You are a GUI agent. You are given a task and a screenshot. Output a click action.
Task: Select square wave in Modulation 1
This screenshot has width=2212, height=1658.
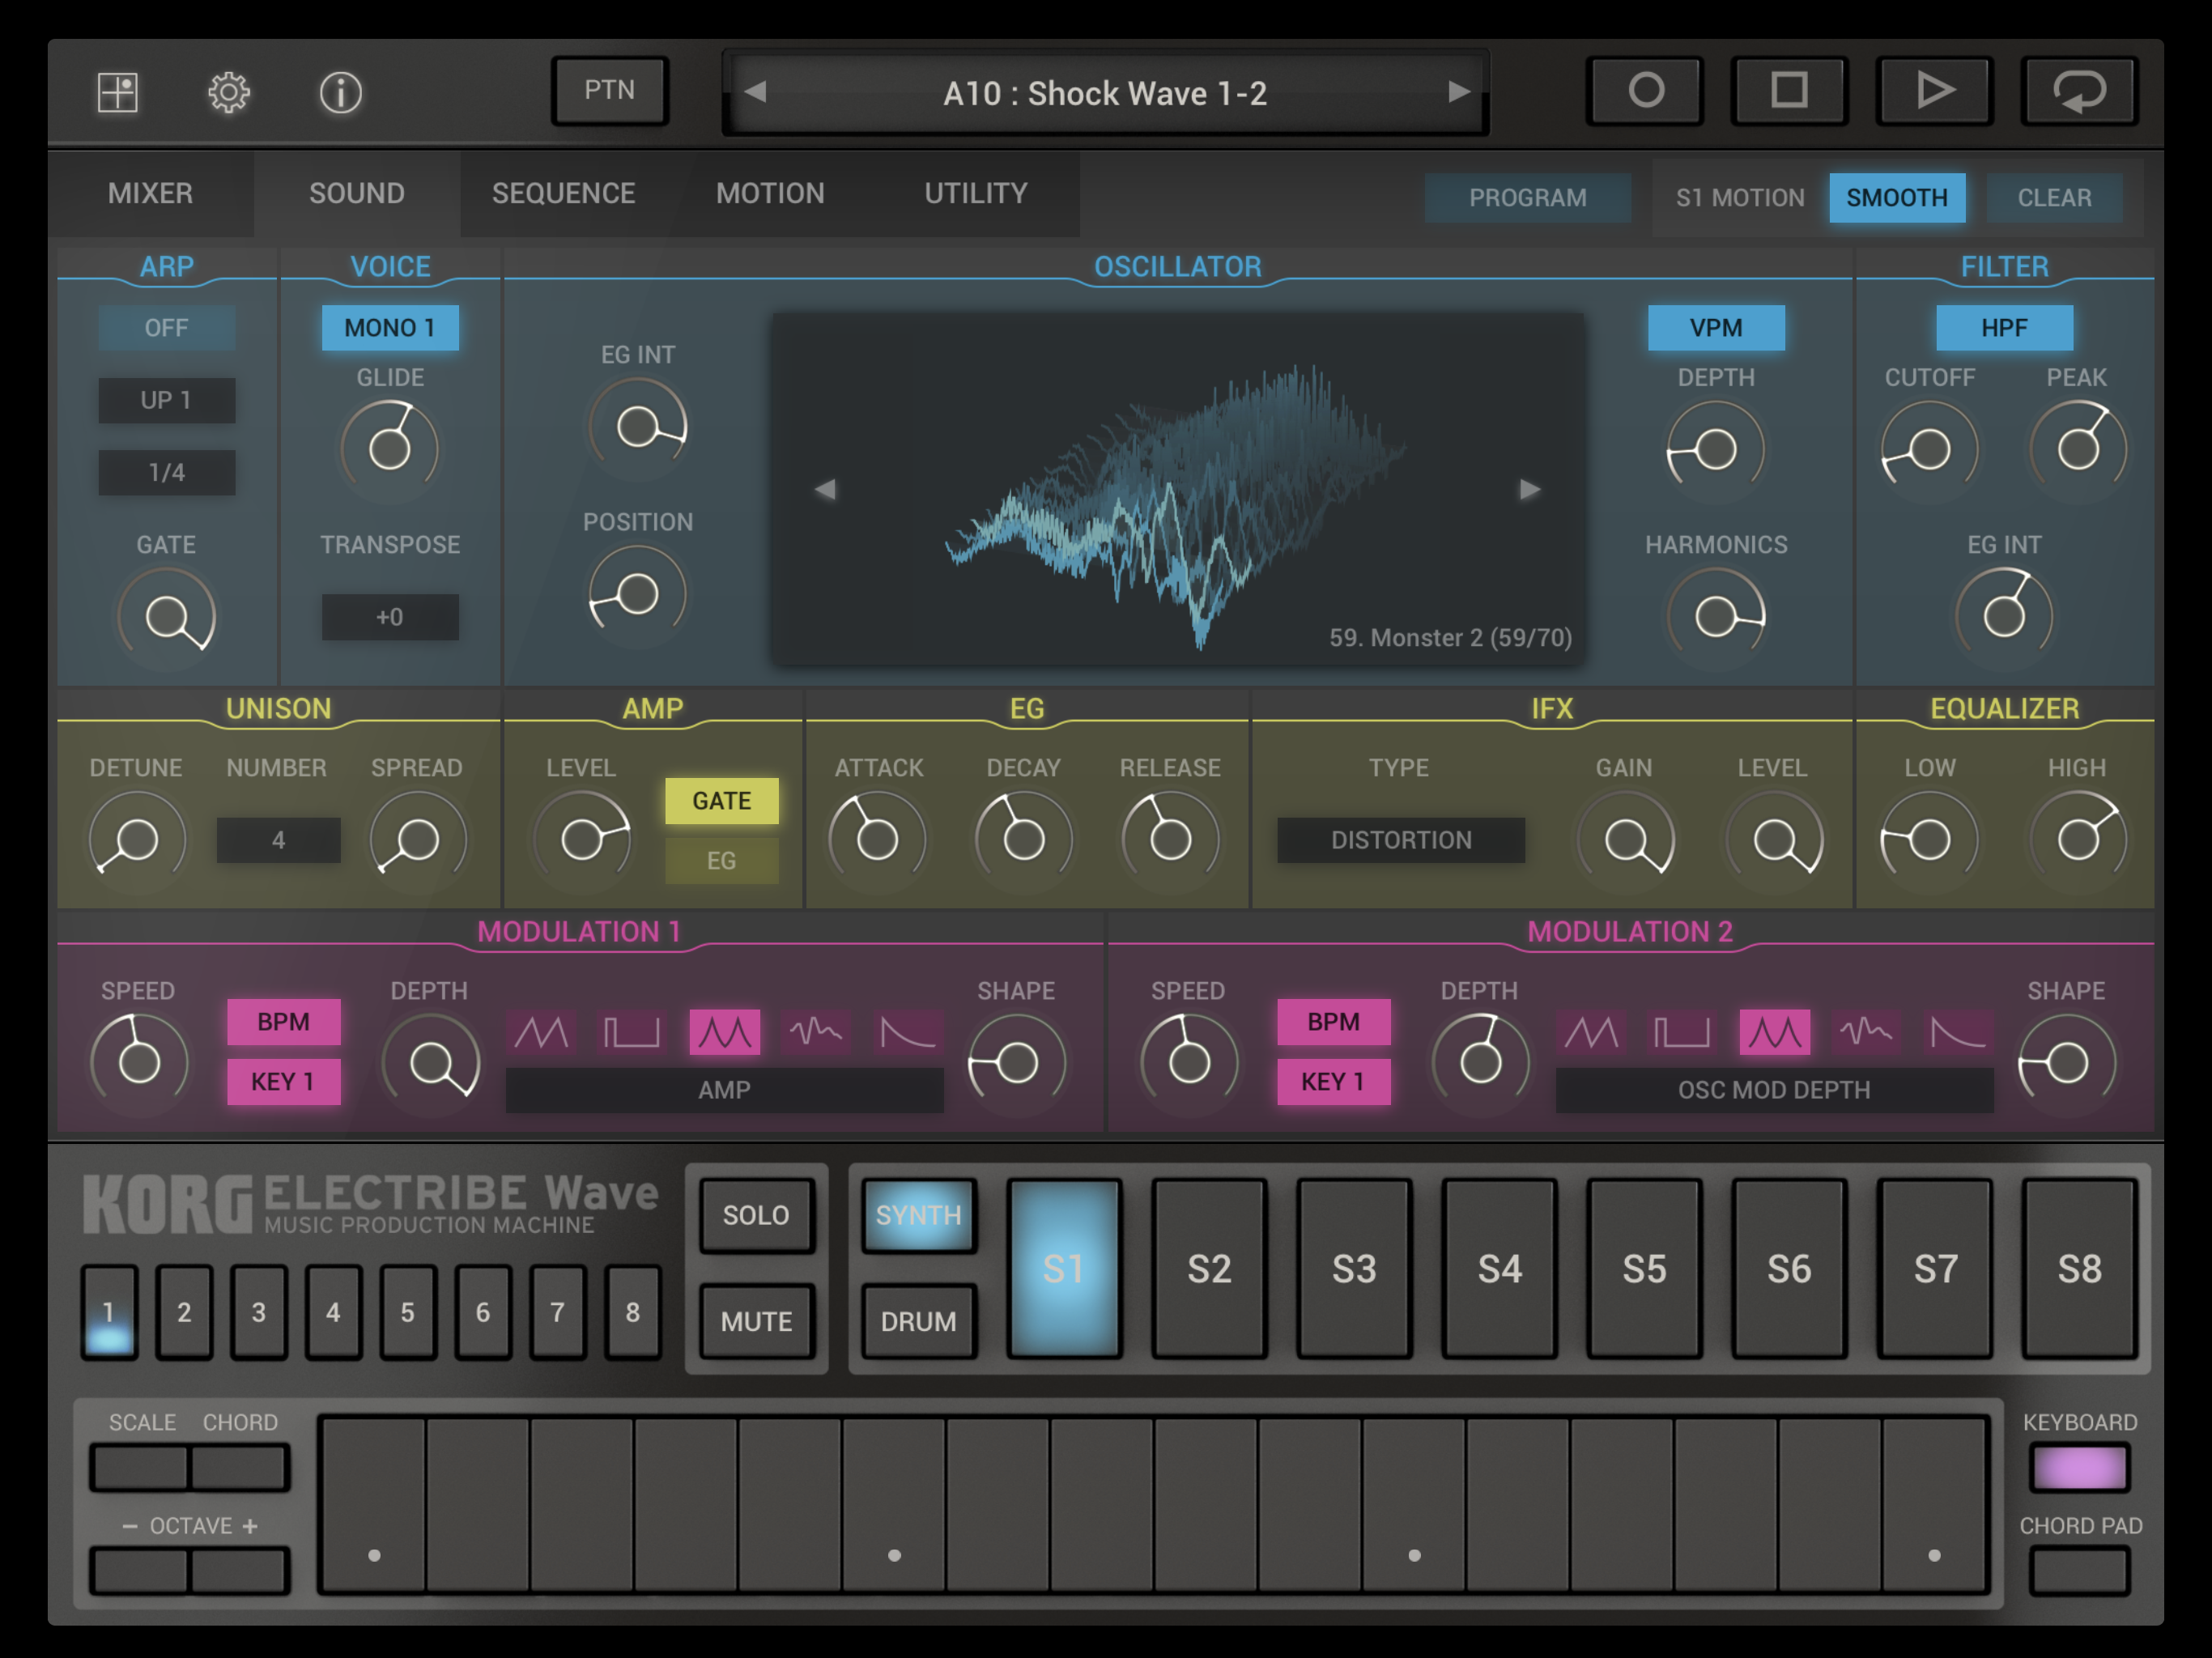tap(631, 1031)
